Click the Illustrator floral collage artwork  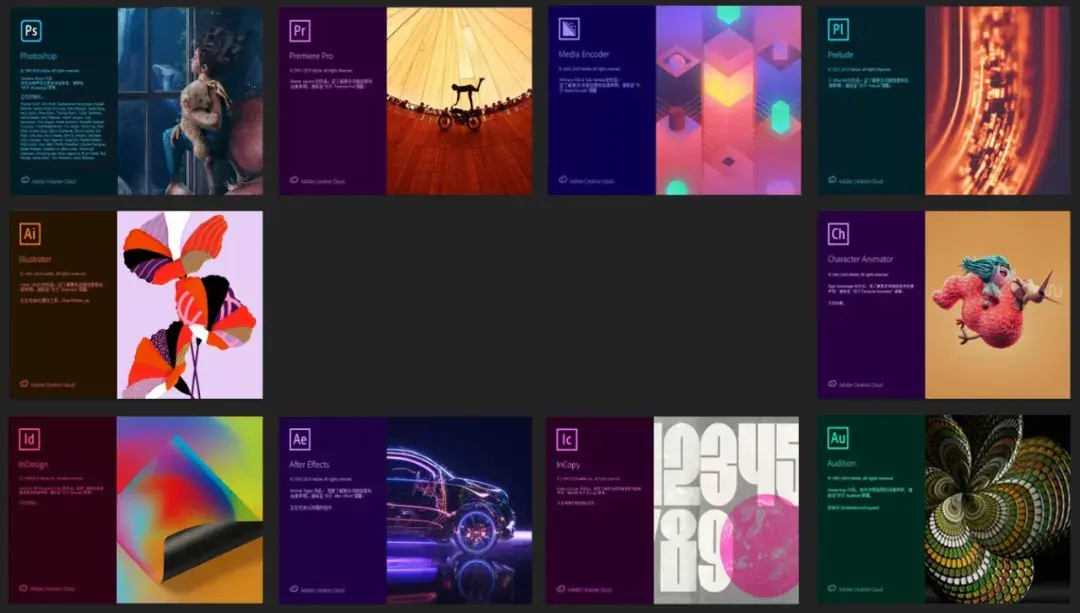tap(190, 305)
